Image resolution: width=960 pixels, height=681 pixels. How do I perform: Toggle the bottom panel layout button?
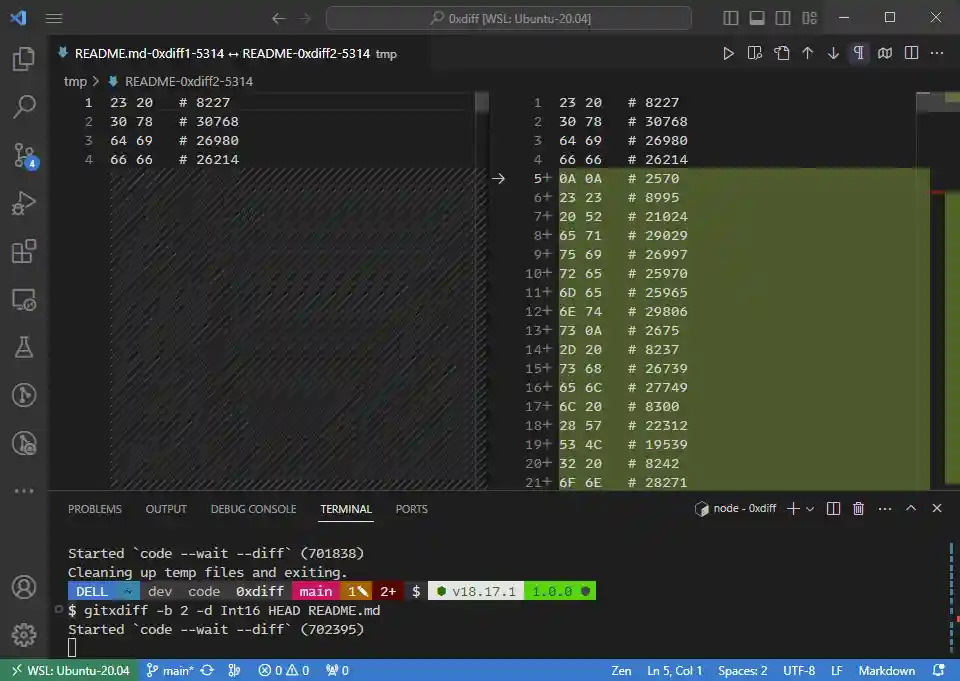[x=757, y=18]
